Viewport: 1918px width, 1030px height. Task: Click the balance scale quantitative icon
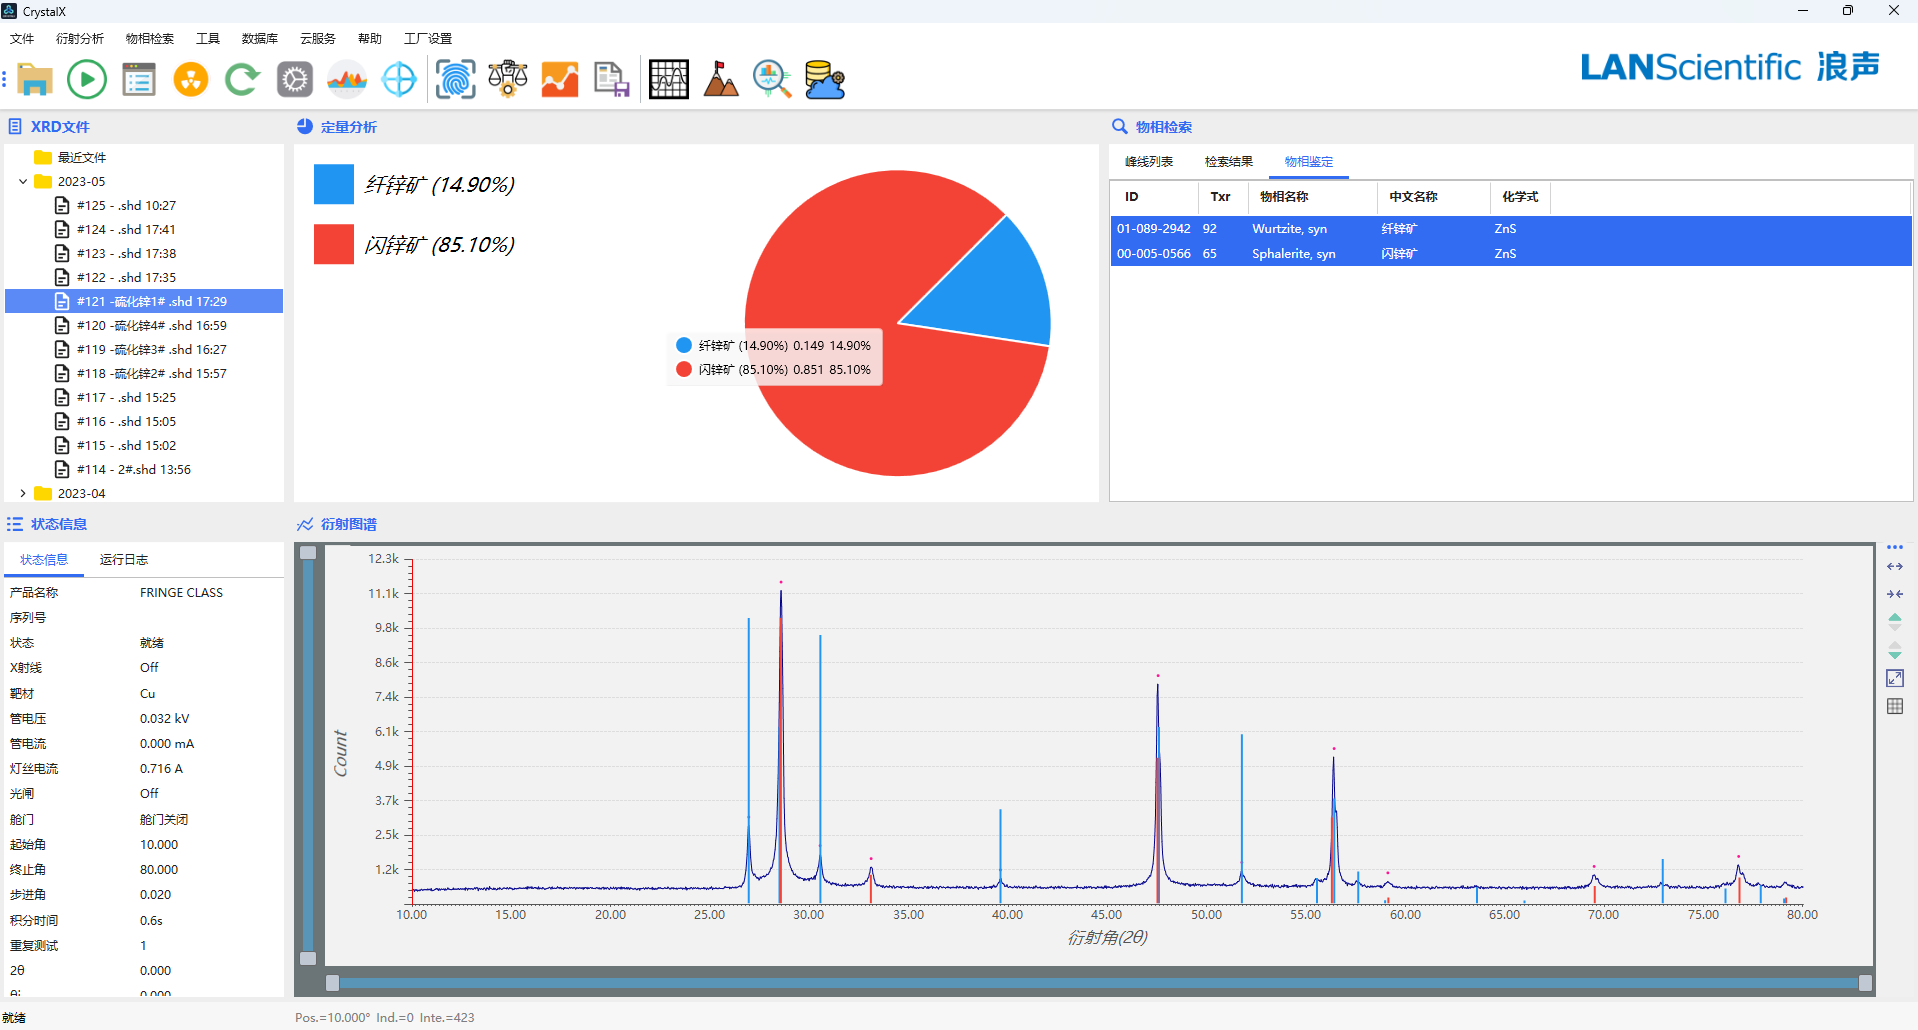pyautogui.click(x=507, y=79)
